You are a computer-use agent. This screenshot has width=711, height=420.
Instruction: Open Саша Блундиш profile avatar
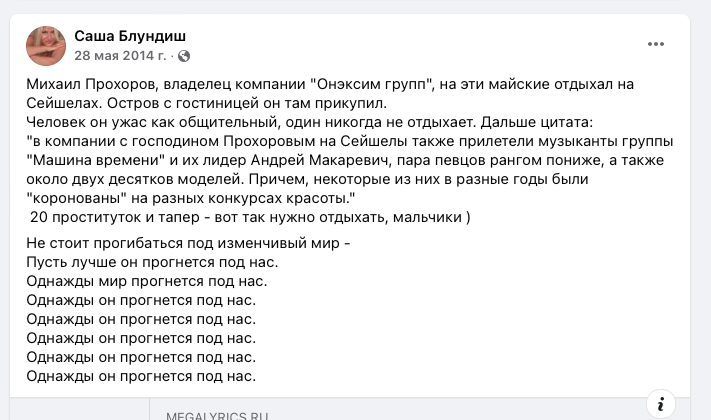[46, 46]
